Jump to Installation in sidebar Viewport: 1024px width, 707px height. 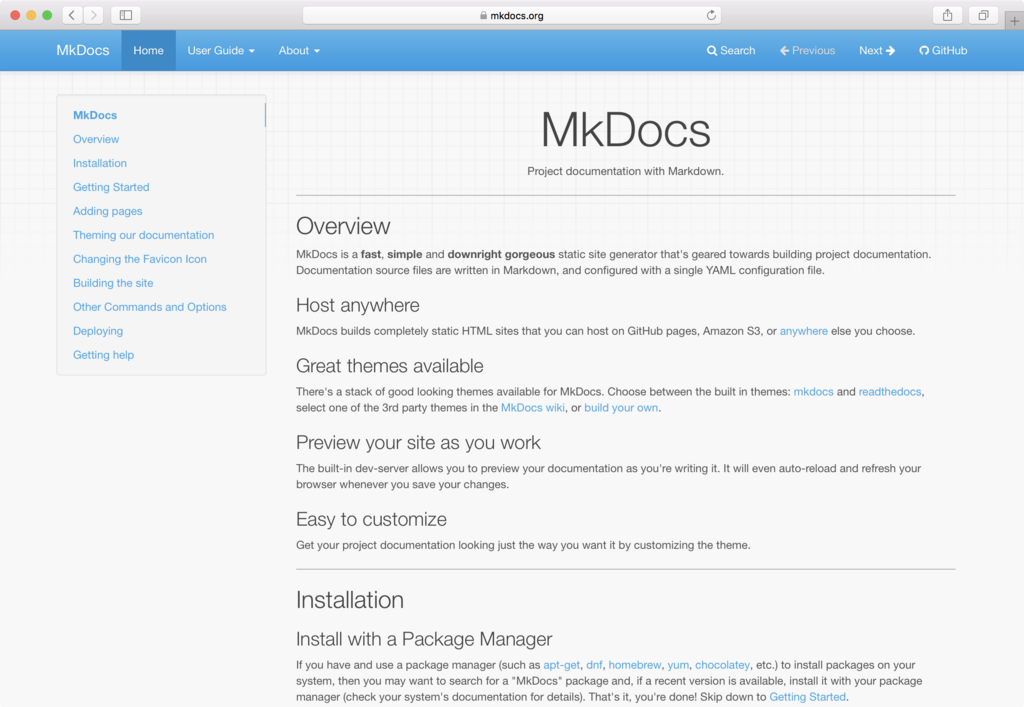point(100,163)
